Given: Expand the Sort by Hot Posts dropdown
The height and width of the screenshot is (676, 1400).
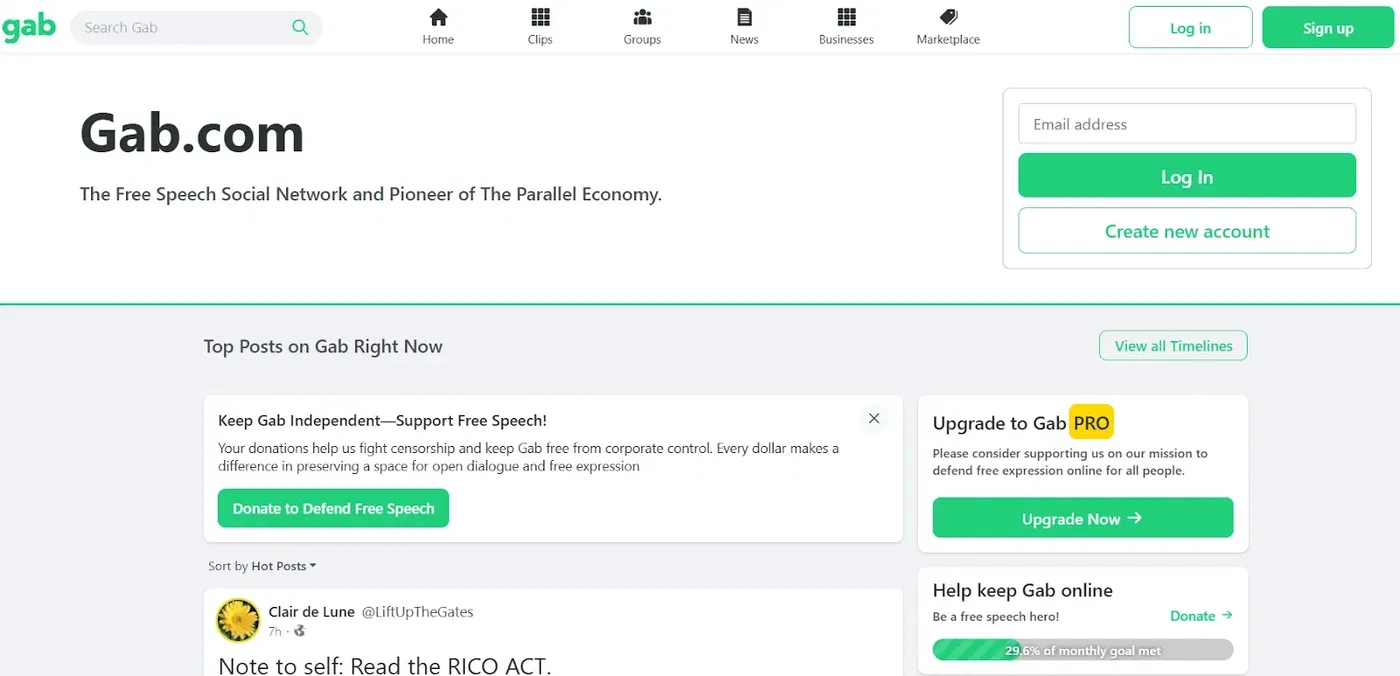Looking at the screenshot, I should tap(283, 566).
